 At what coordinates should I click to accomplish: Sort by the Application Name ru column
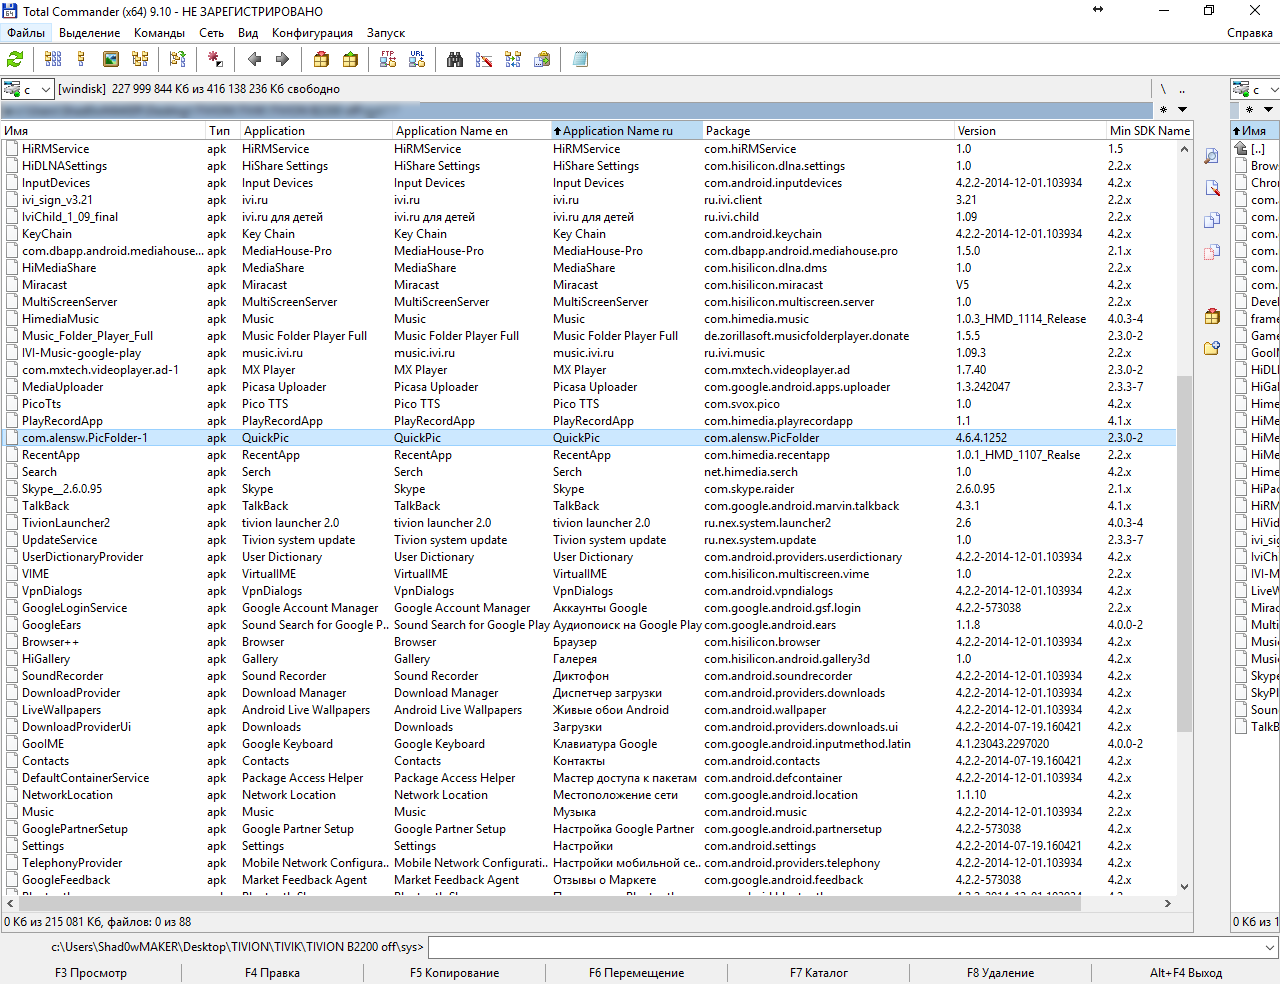coord(626,131)
